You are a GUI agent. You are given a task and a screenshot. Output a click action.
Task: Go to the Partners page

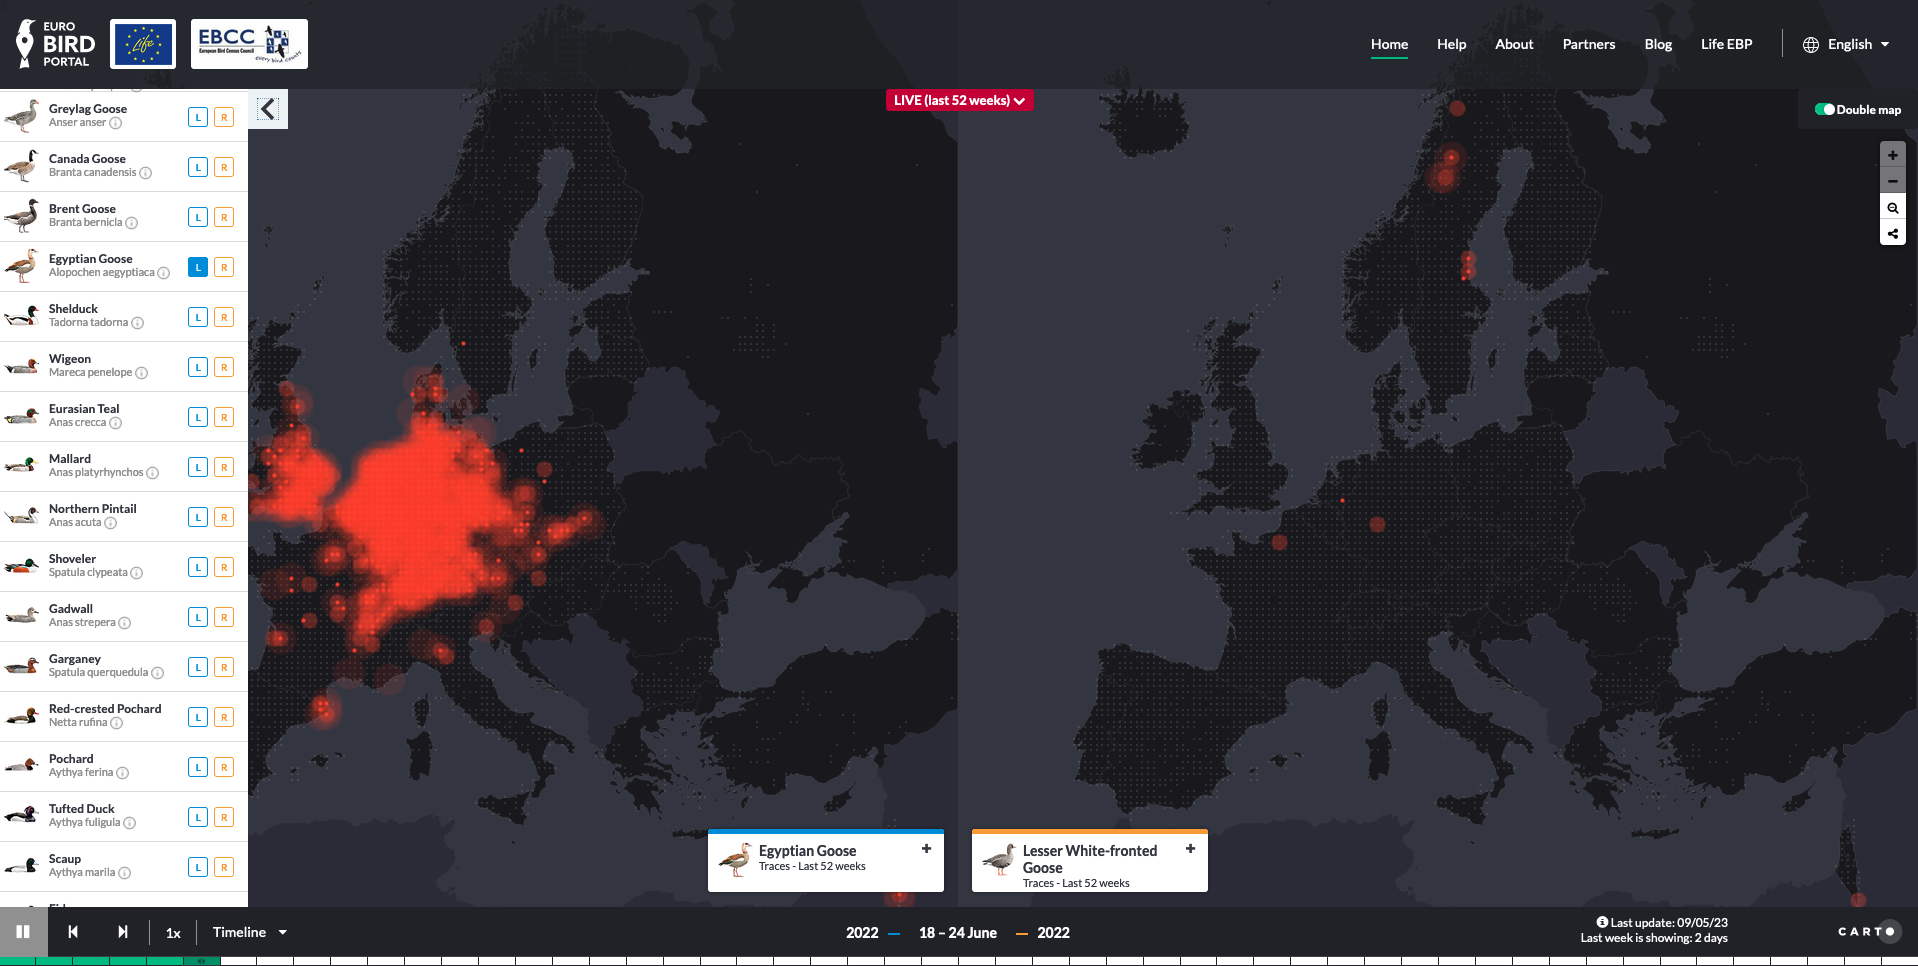pos(1588,44)
